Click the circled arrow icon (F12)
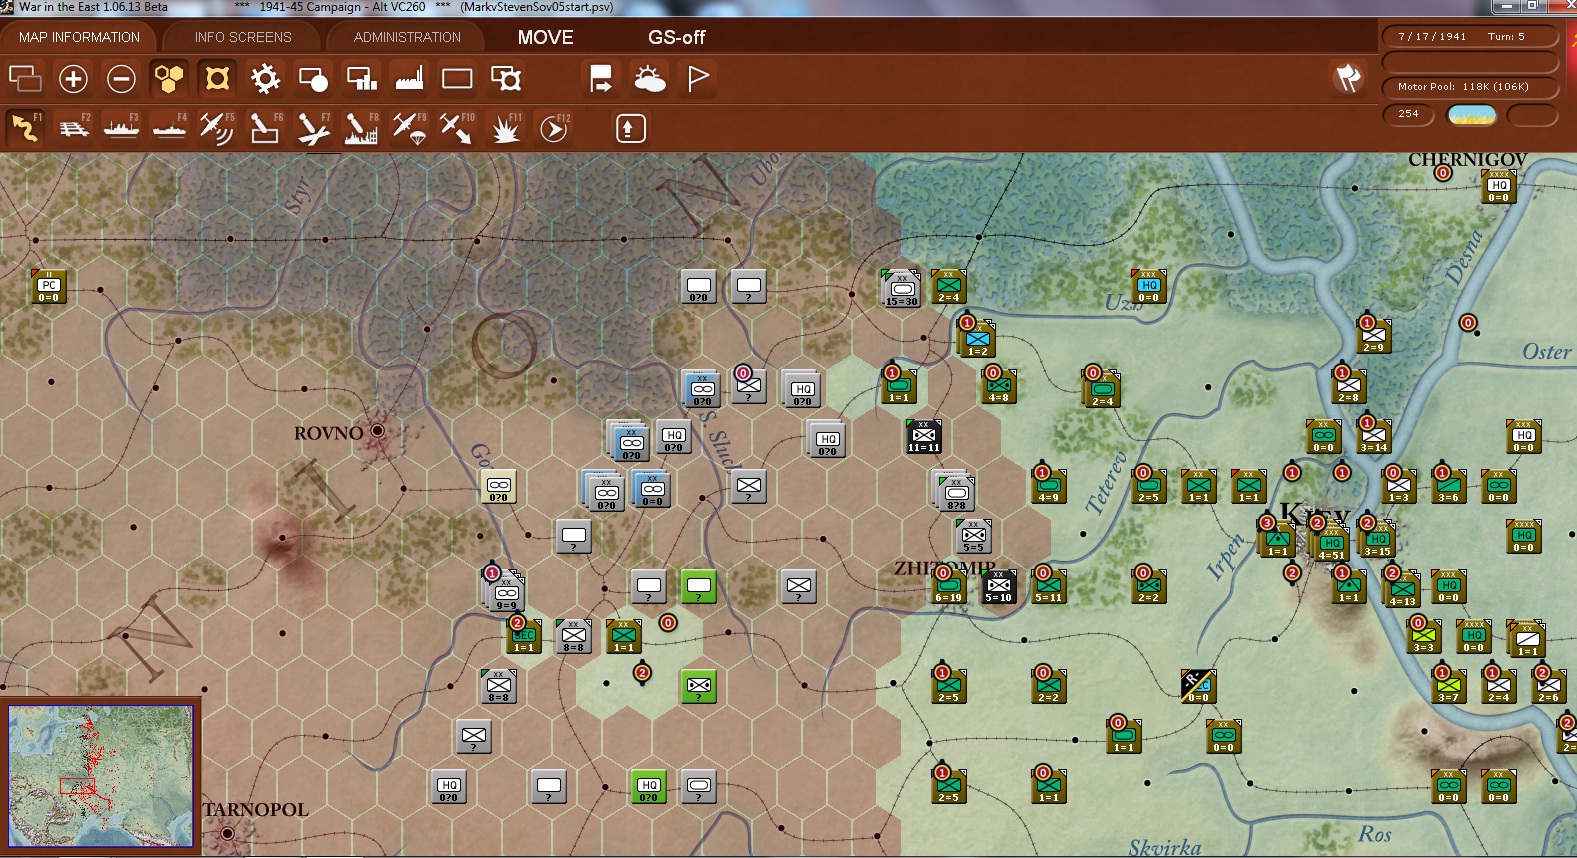1577x858 pixels. point(553,128)
